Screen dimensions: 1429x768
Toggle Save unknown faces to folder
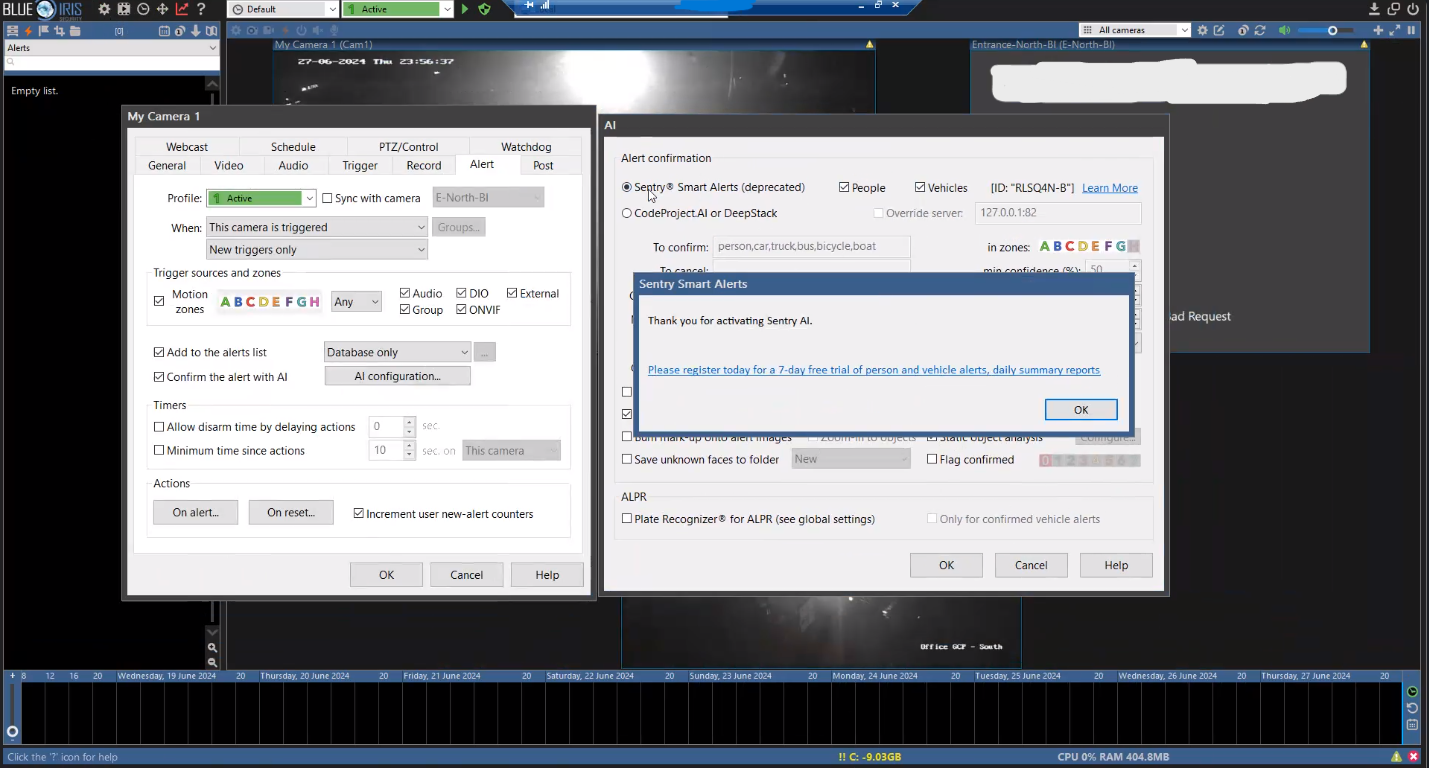tap(627, 460)
